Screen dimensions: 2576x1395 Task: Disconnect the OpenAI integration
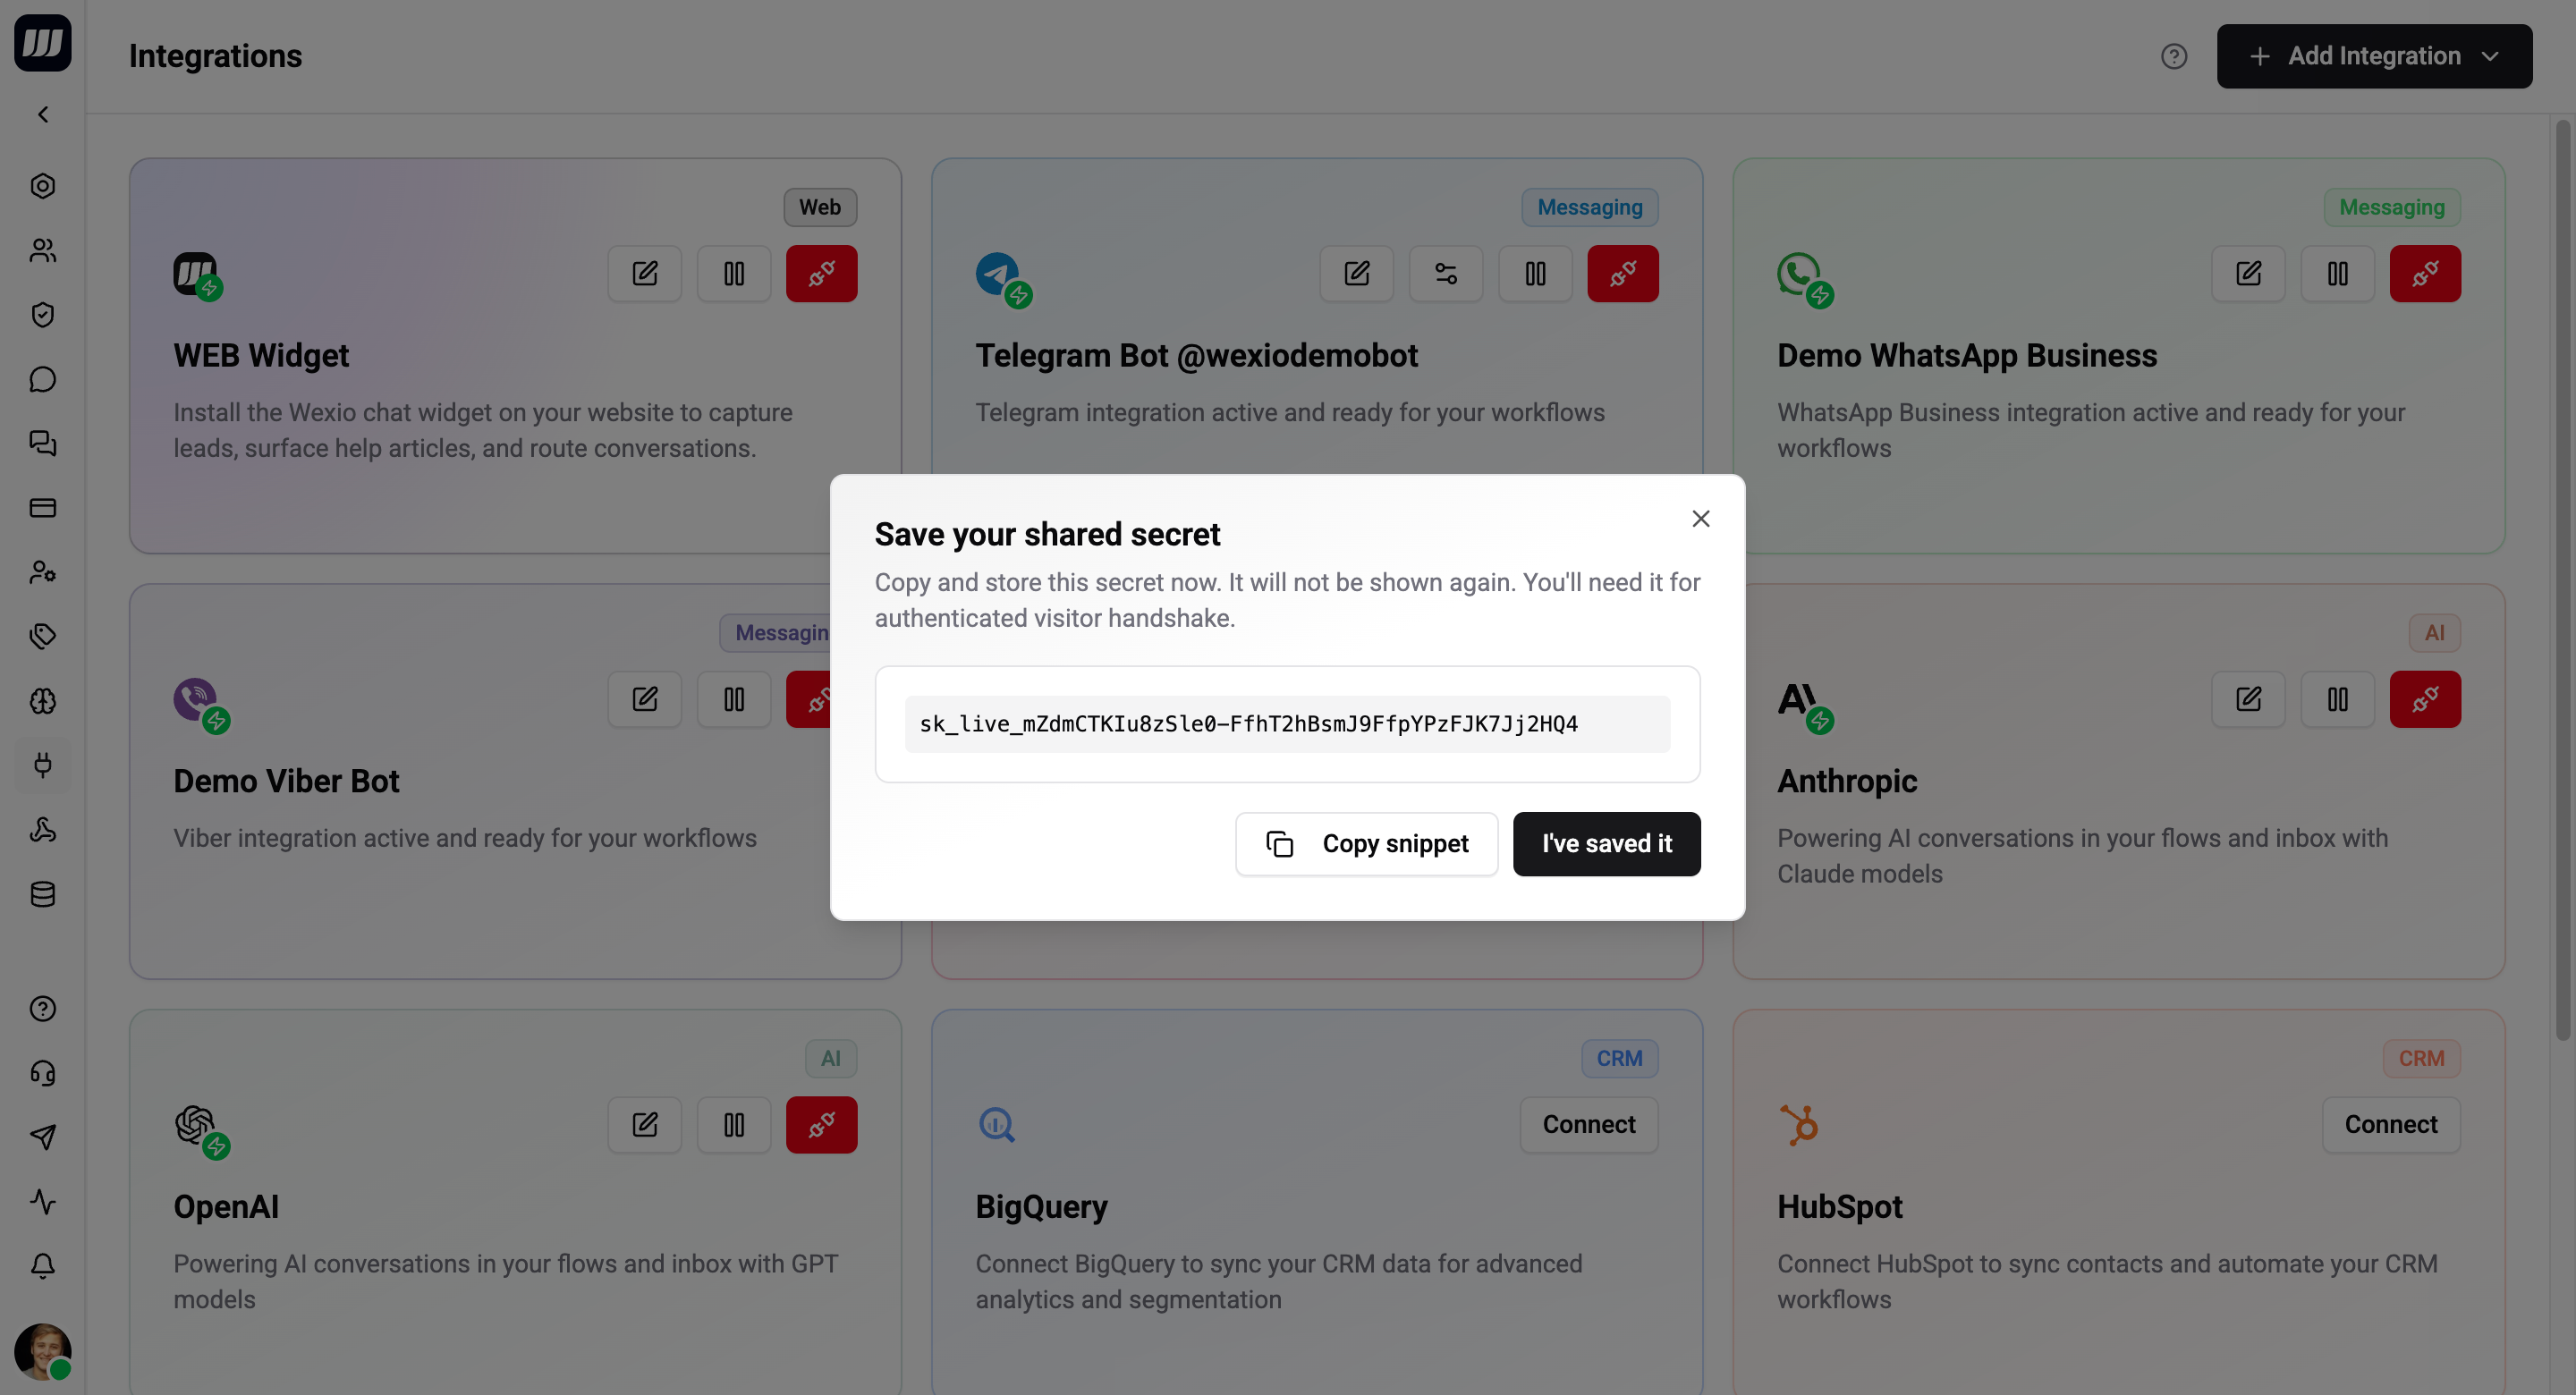point(821,1125)
